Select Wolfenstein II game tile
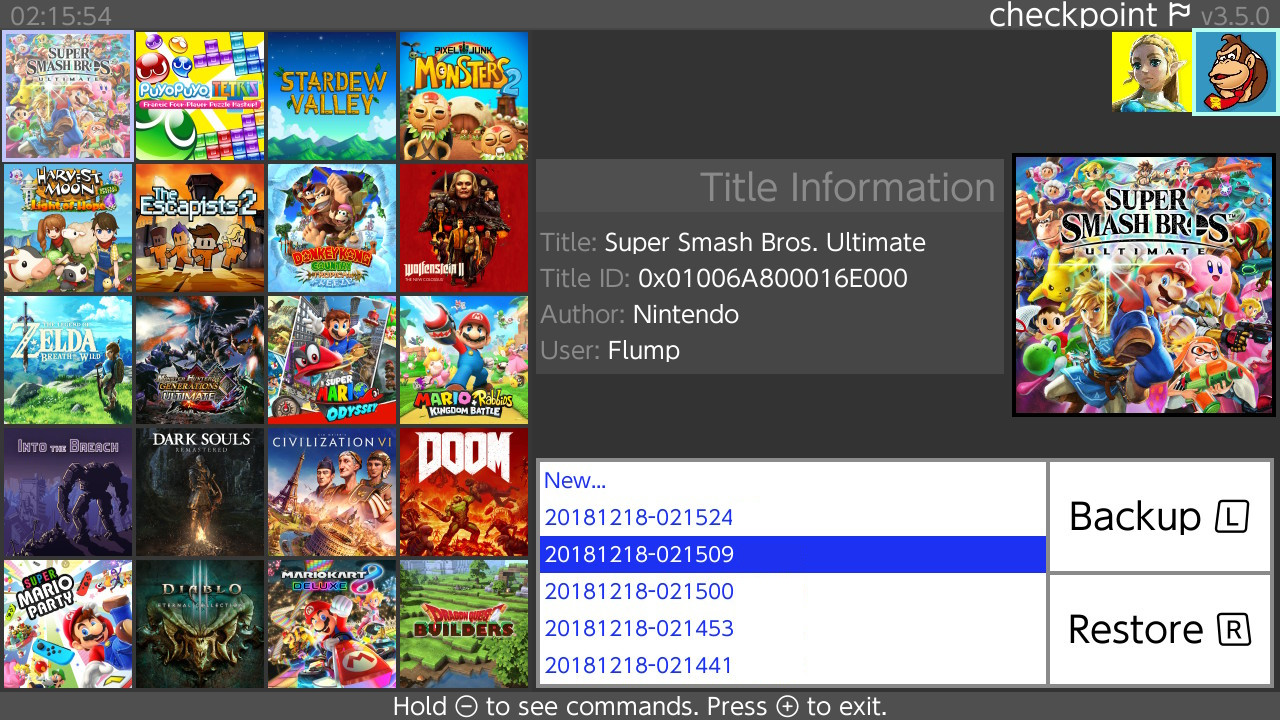The height and width of the screenshot is (720, 1280). (x=464, y=228)
